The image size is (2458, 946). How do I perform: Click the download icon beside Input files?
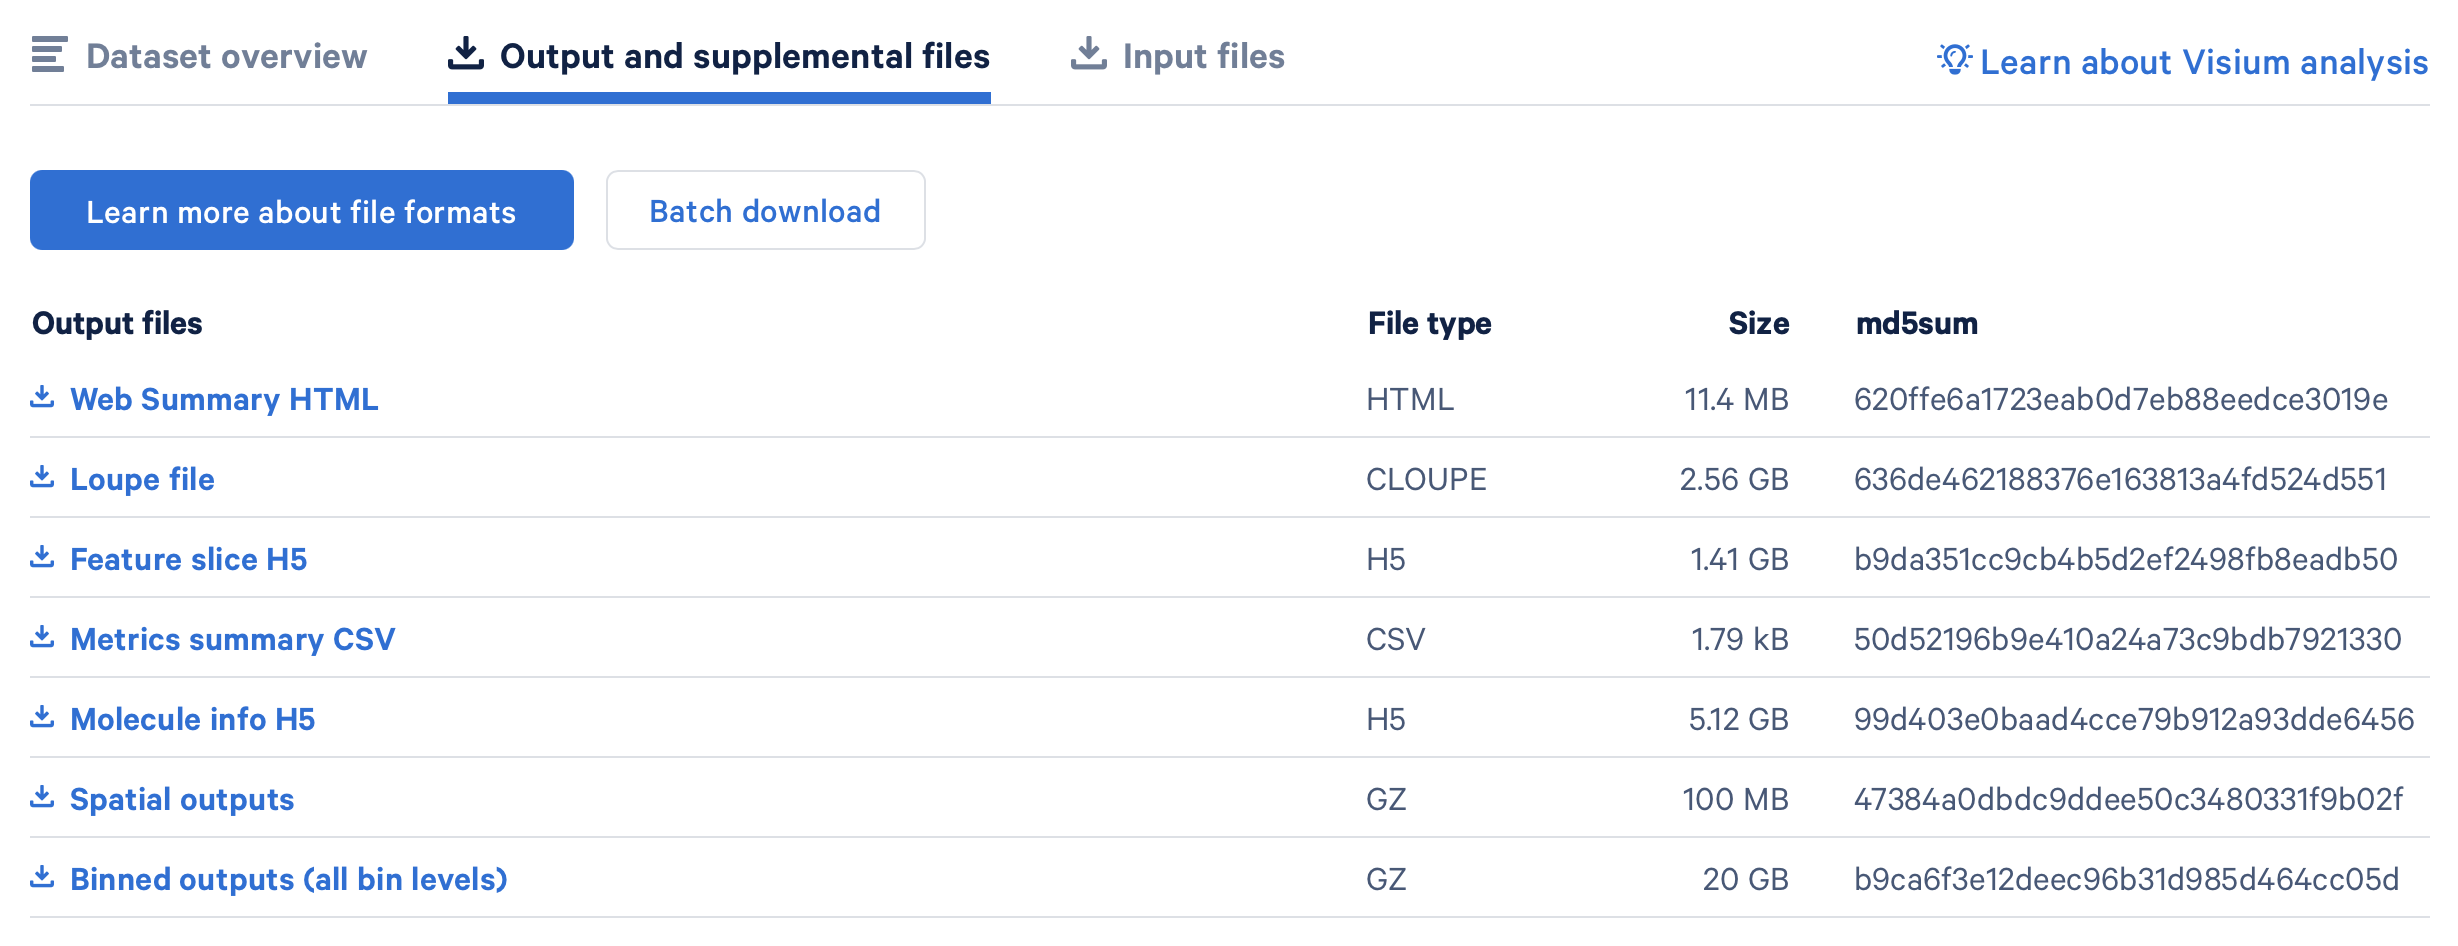1089,54
